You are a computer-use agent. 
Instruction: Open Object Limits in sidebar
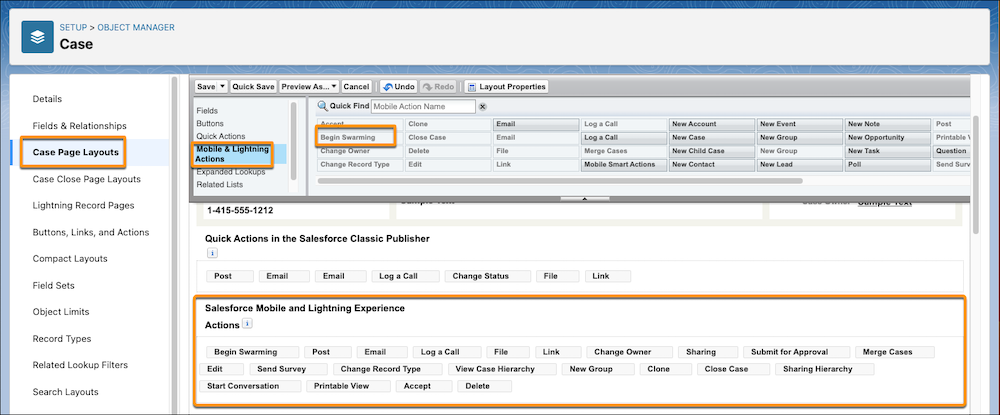(x=61, y=312)
